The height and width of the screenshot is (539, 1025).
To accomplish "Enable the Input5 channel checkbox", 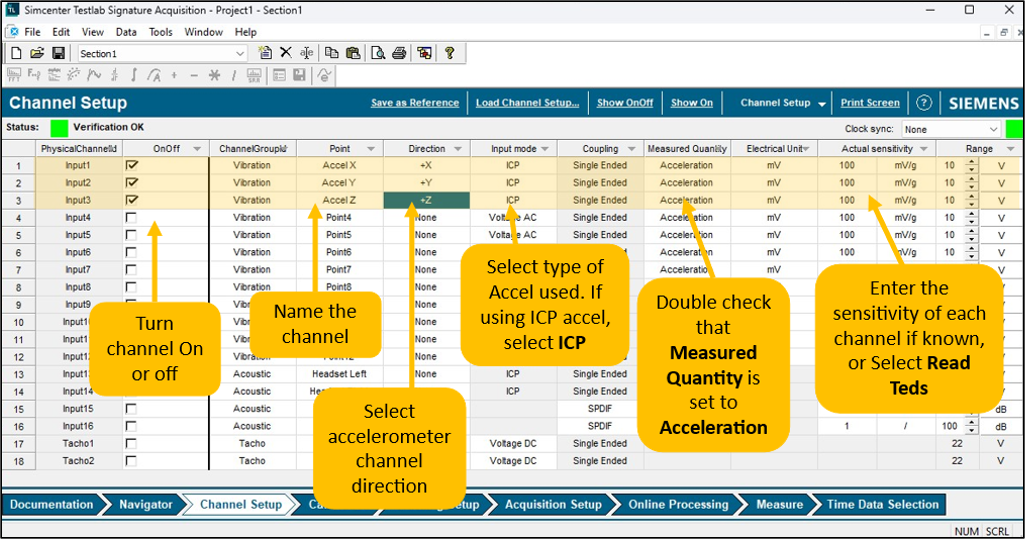I will coord(131,235).
